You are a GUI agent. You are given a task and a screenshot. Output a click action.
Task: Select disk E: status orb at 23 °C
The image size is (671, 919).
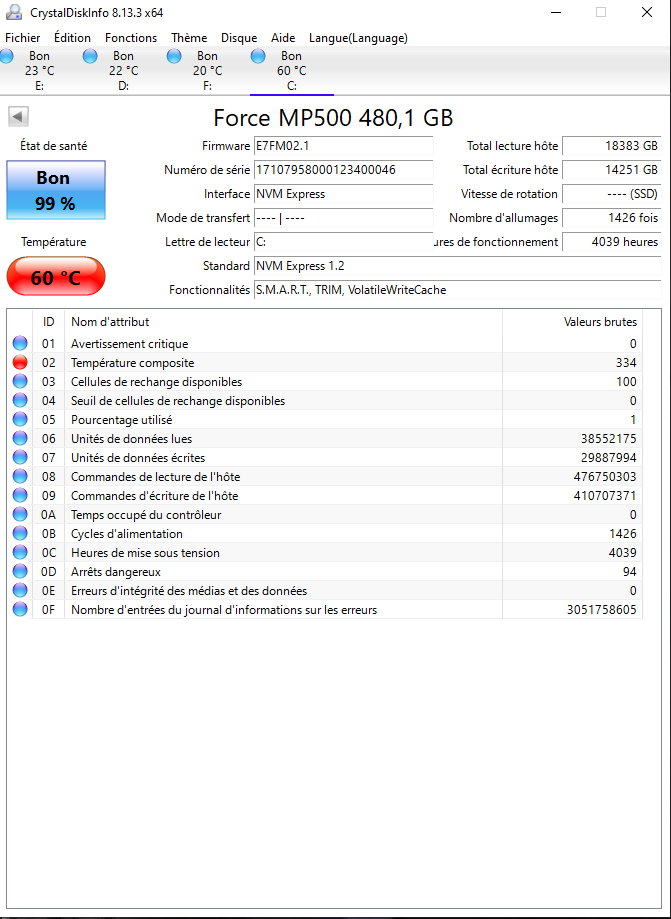6,56
